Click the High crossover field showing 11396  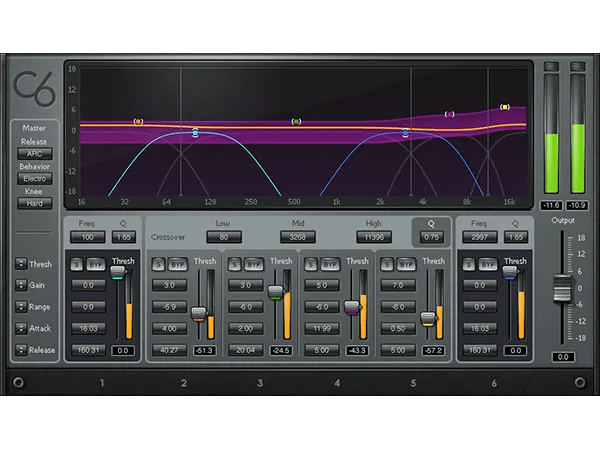374,237
